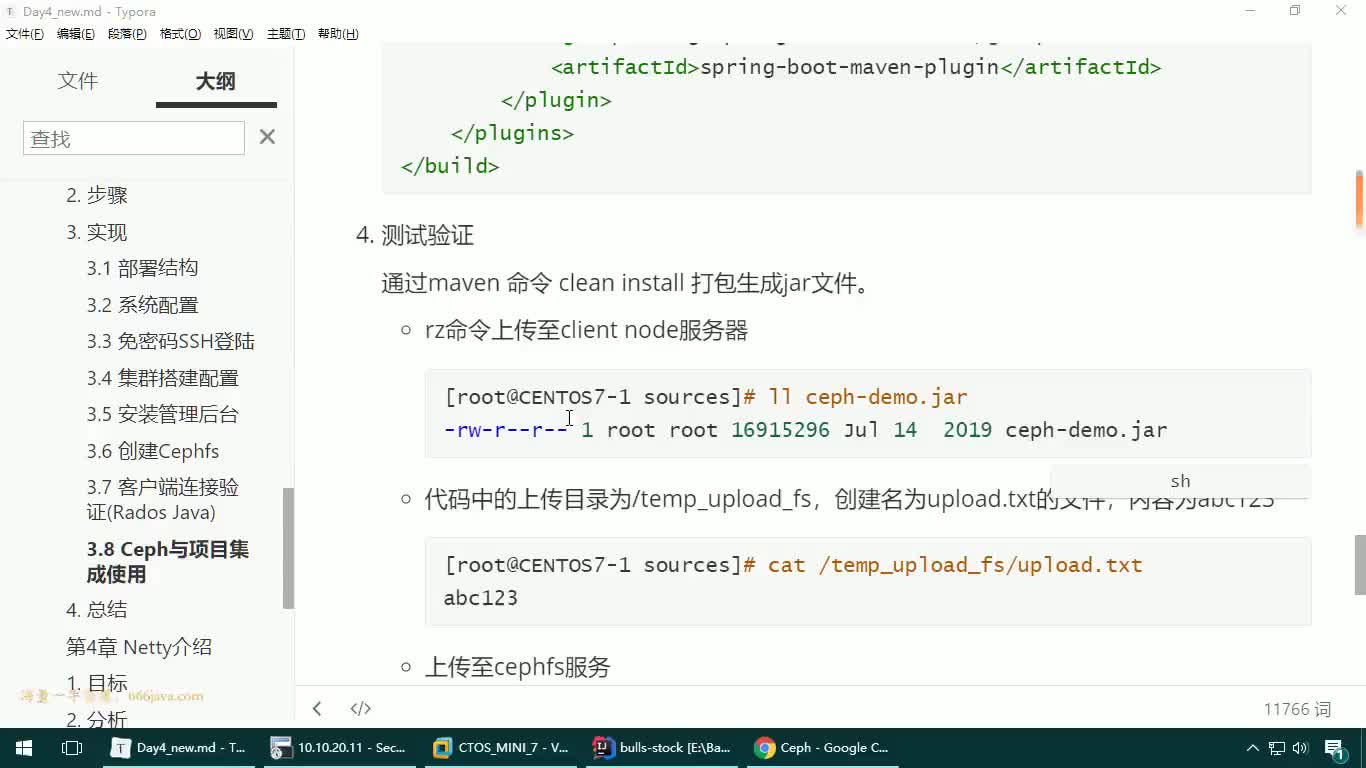1366x768 pixels.
Task: Open the 段落(P) menu
Action: 127,34
